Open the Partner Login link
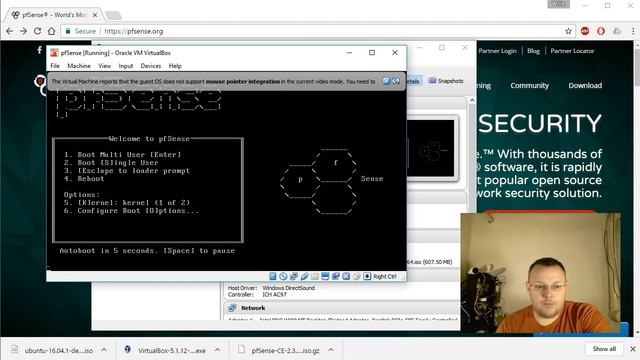The height and width of the screenshot is (360, 640). tap(497, 51)
